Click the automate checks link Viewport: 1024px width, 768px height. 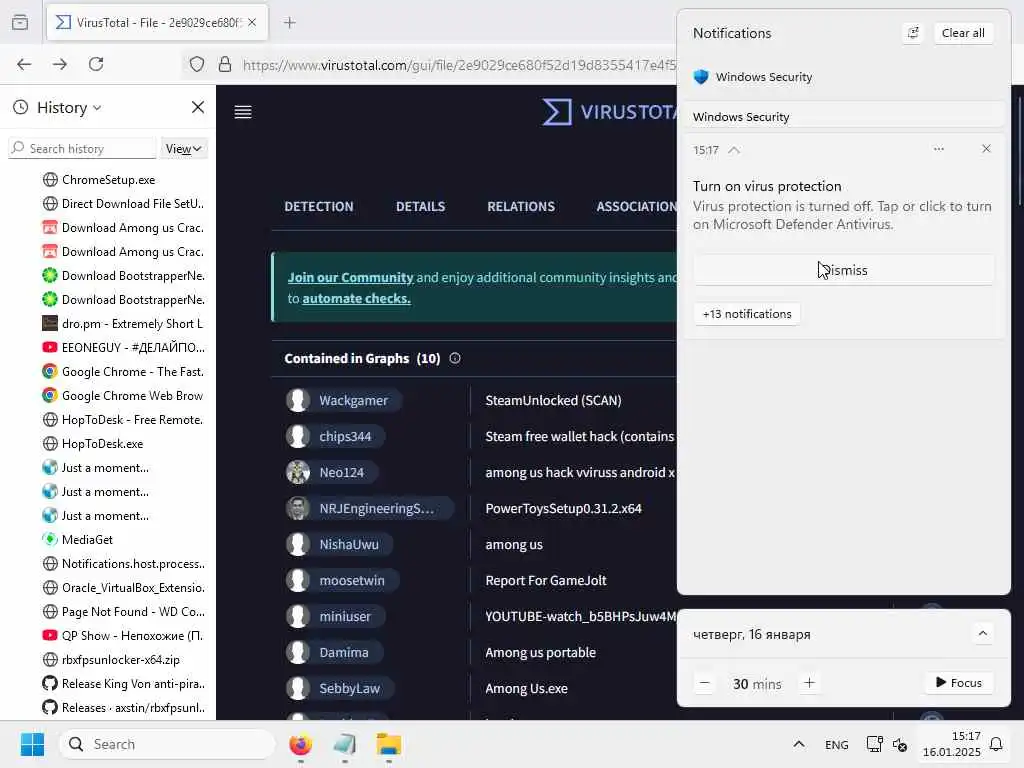click(357, 298)
